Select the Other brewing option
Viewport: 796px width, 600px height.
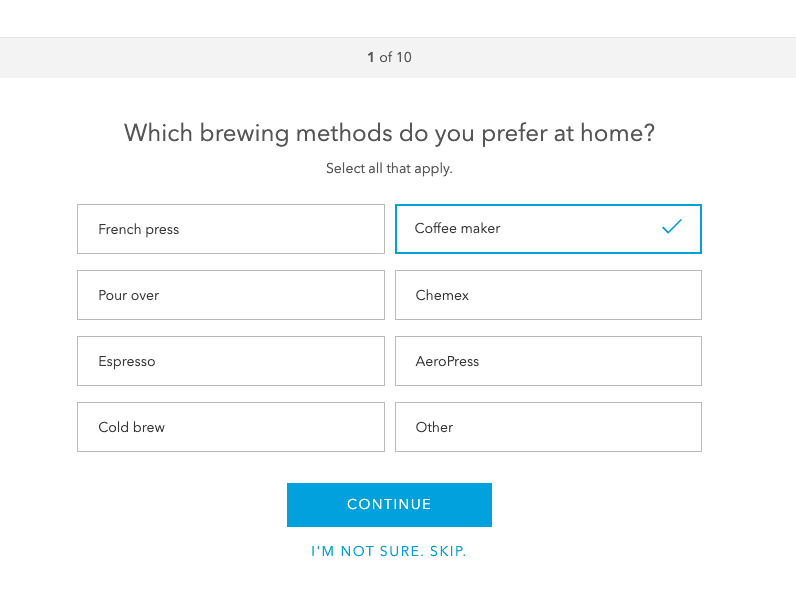[548, 427]
